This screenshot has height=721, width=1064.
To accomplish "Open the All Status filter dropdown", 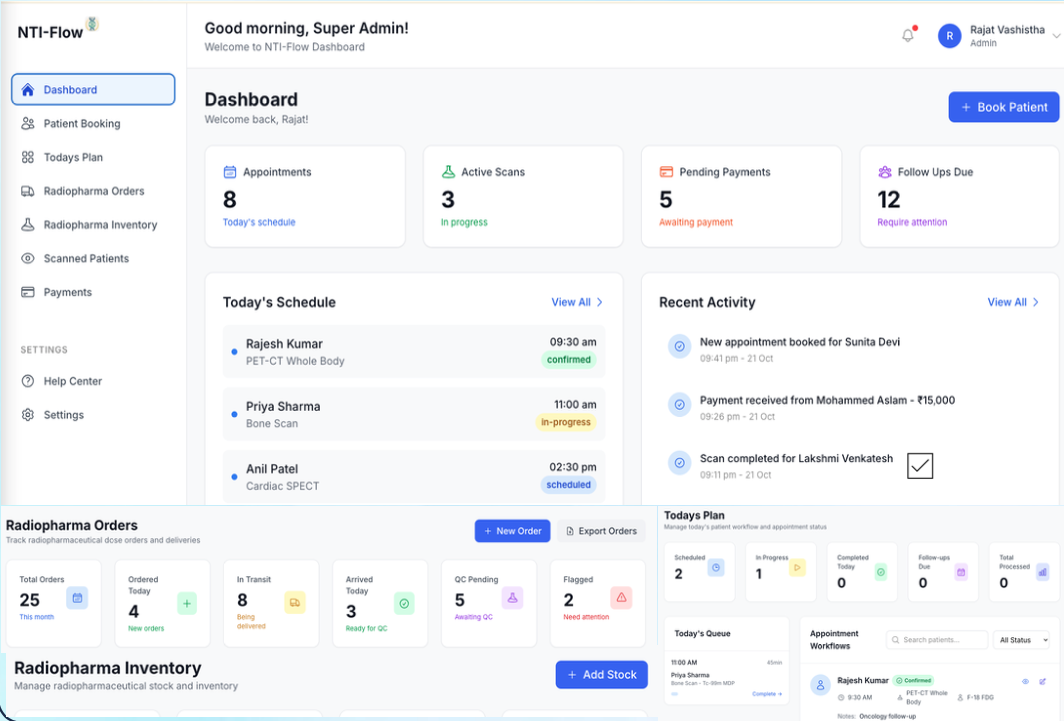I will click(1023, 640).
